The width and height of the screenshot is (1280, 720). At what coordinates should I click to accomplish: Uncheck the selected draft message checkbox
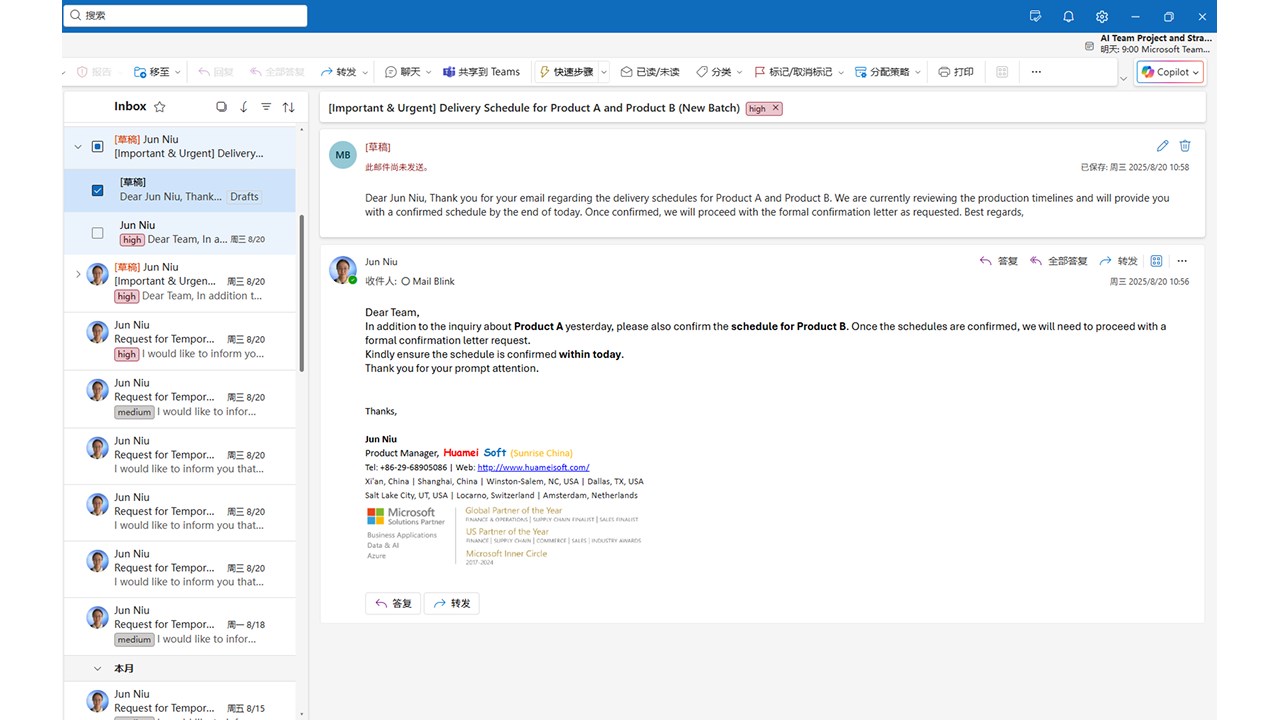[x=97, y=190]
